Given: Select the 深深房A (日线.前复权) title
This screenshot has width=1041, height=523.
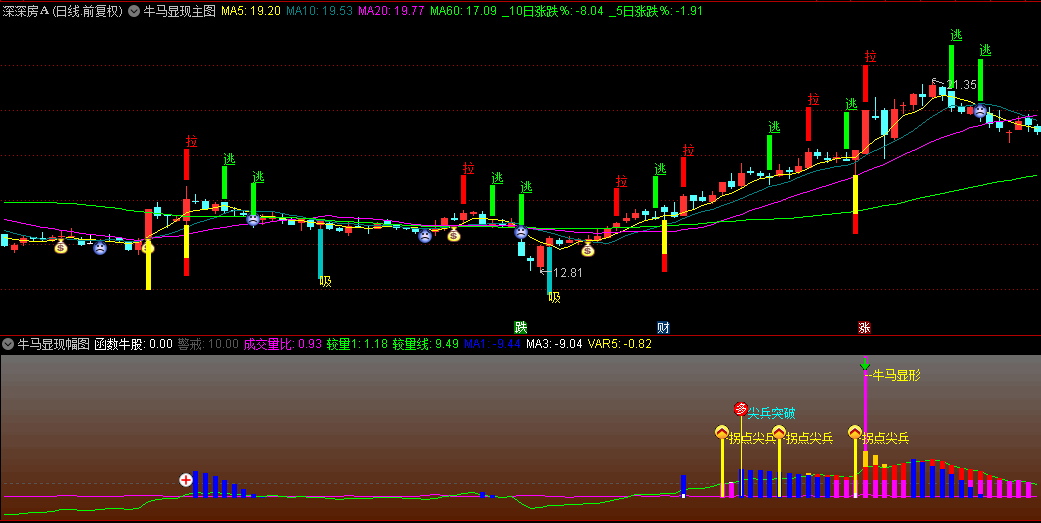Looking at the screenshot, I should coord(63,11).
